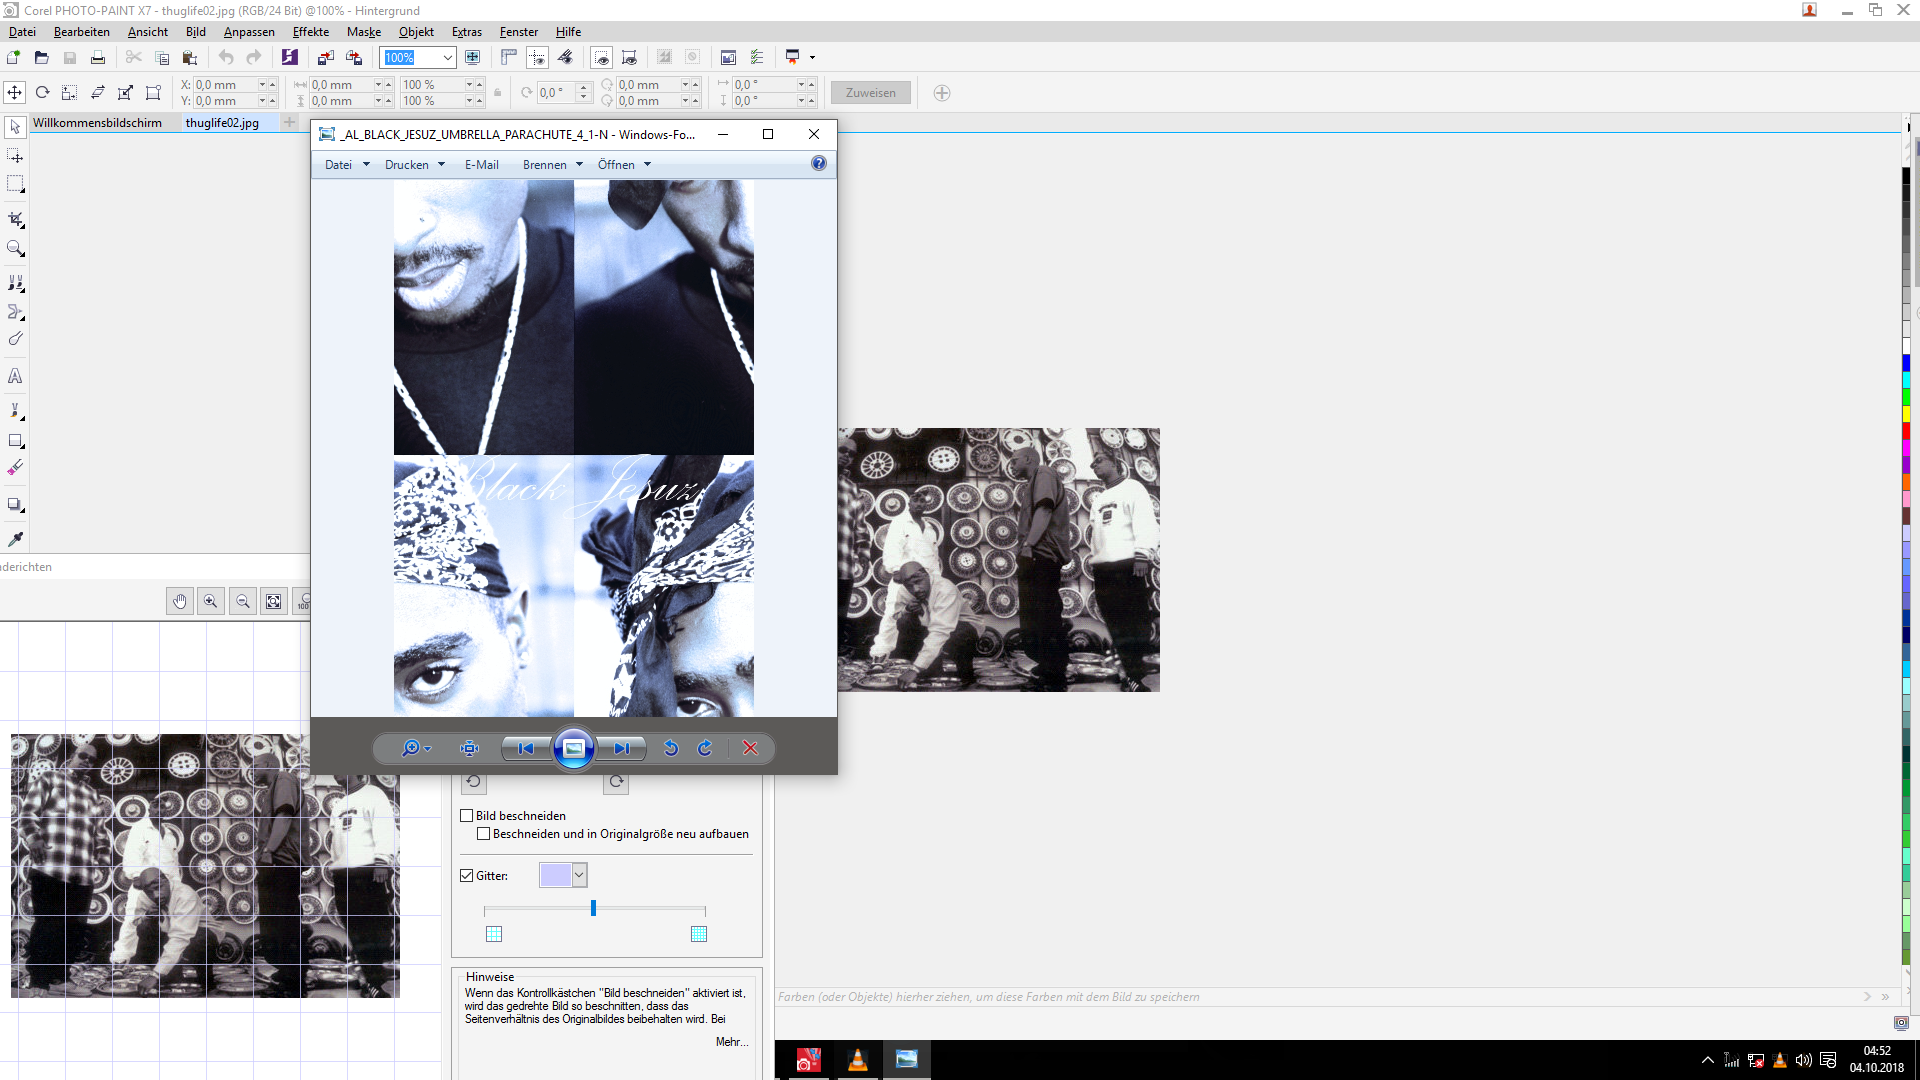The width and height of the screenshot is (1920, 1080).
Task: Open the Bearbeiten menu
Action: pyautogui.click(x=82, y=32)
